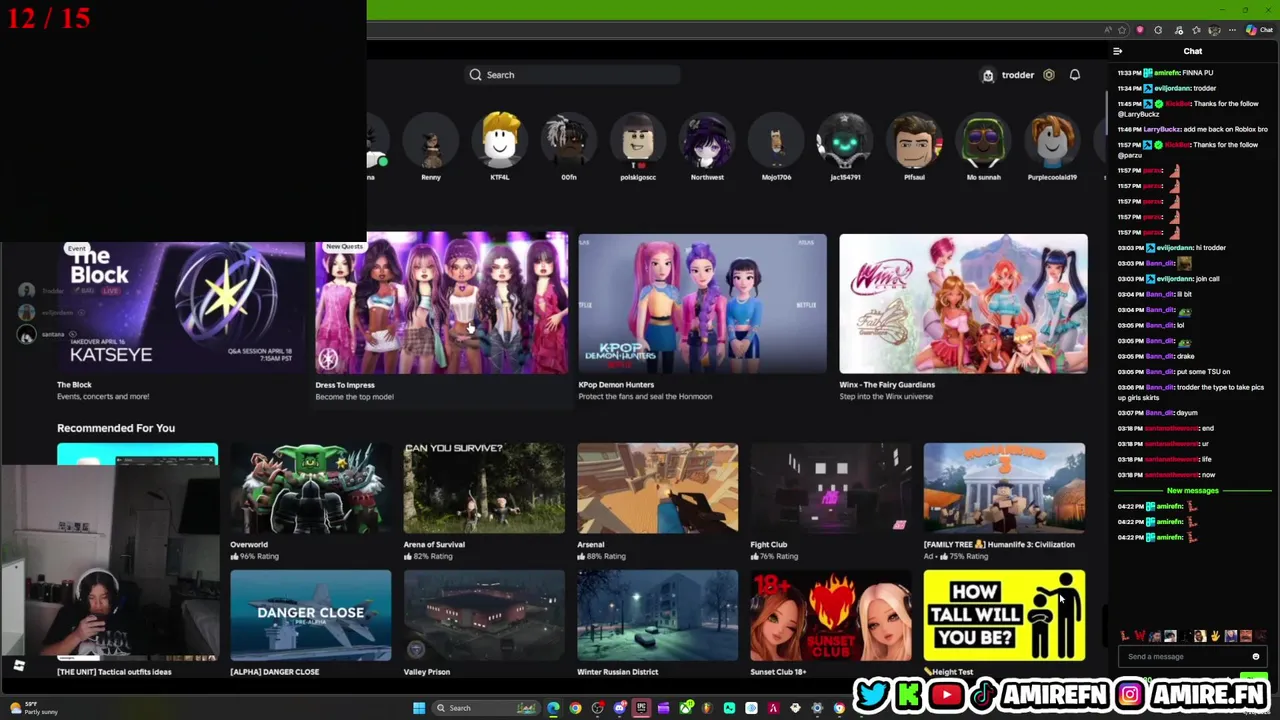Open Sunset Club 18+ game tile
Viewport: 1280px width, 720px height.
pyautogui.click(x=831, y=616)
